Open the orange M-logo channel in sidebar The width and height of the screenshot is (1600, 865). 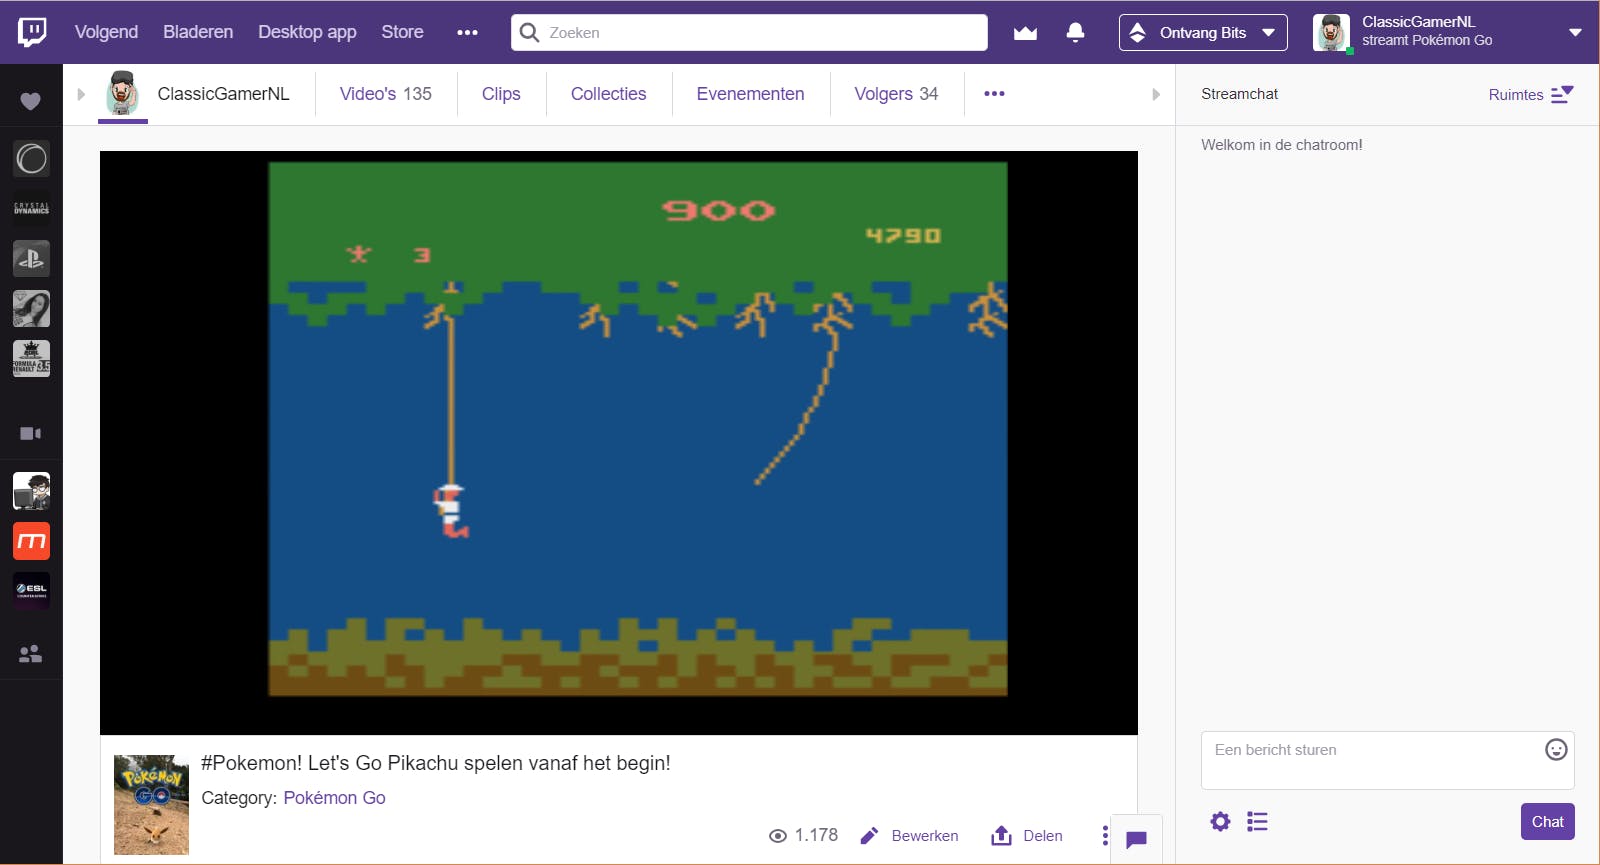31,541
